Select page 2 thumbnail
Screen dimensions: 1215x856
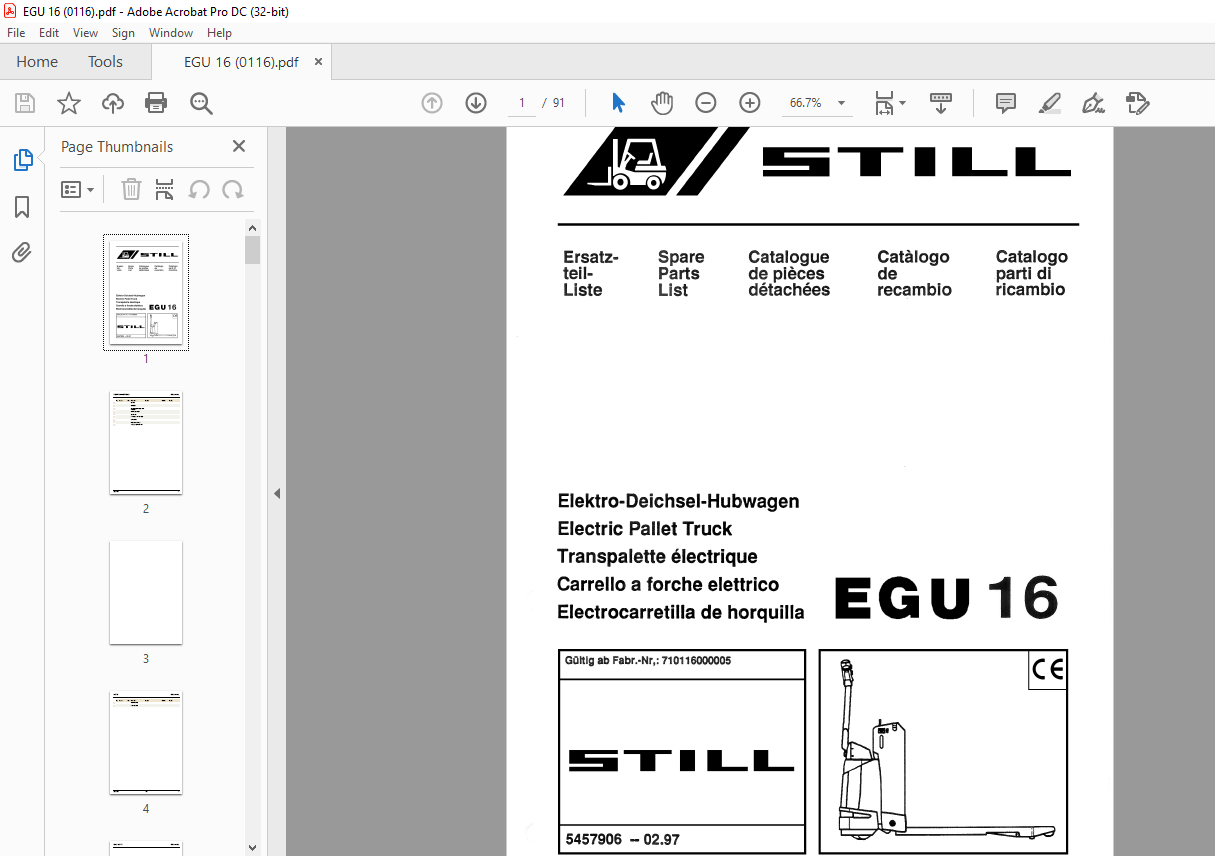pos(146,443)
